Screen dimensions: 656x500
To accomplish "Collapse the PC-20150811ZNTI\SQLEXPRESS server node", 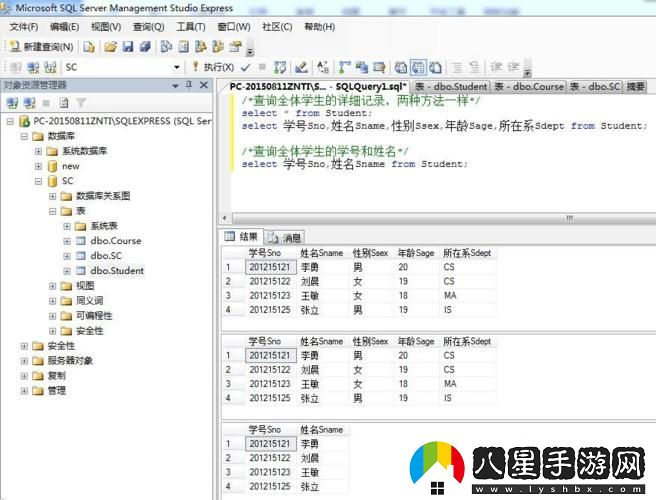I will pos(10,121).
